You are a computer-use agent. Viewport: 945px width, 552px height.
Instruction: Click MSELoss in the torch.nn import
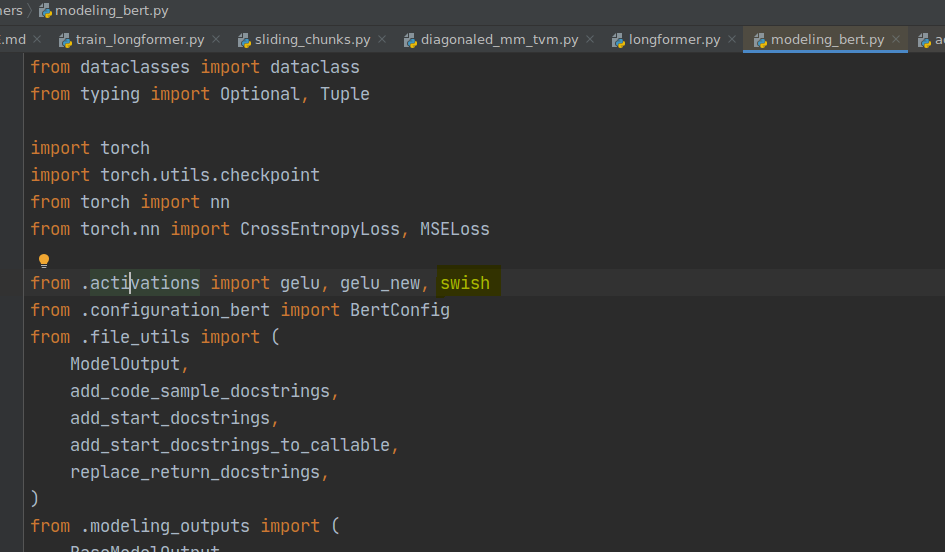(454, 229)
